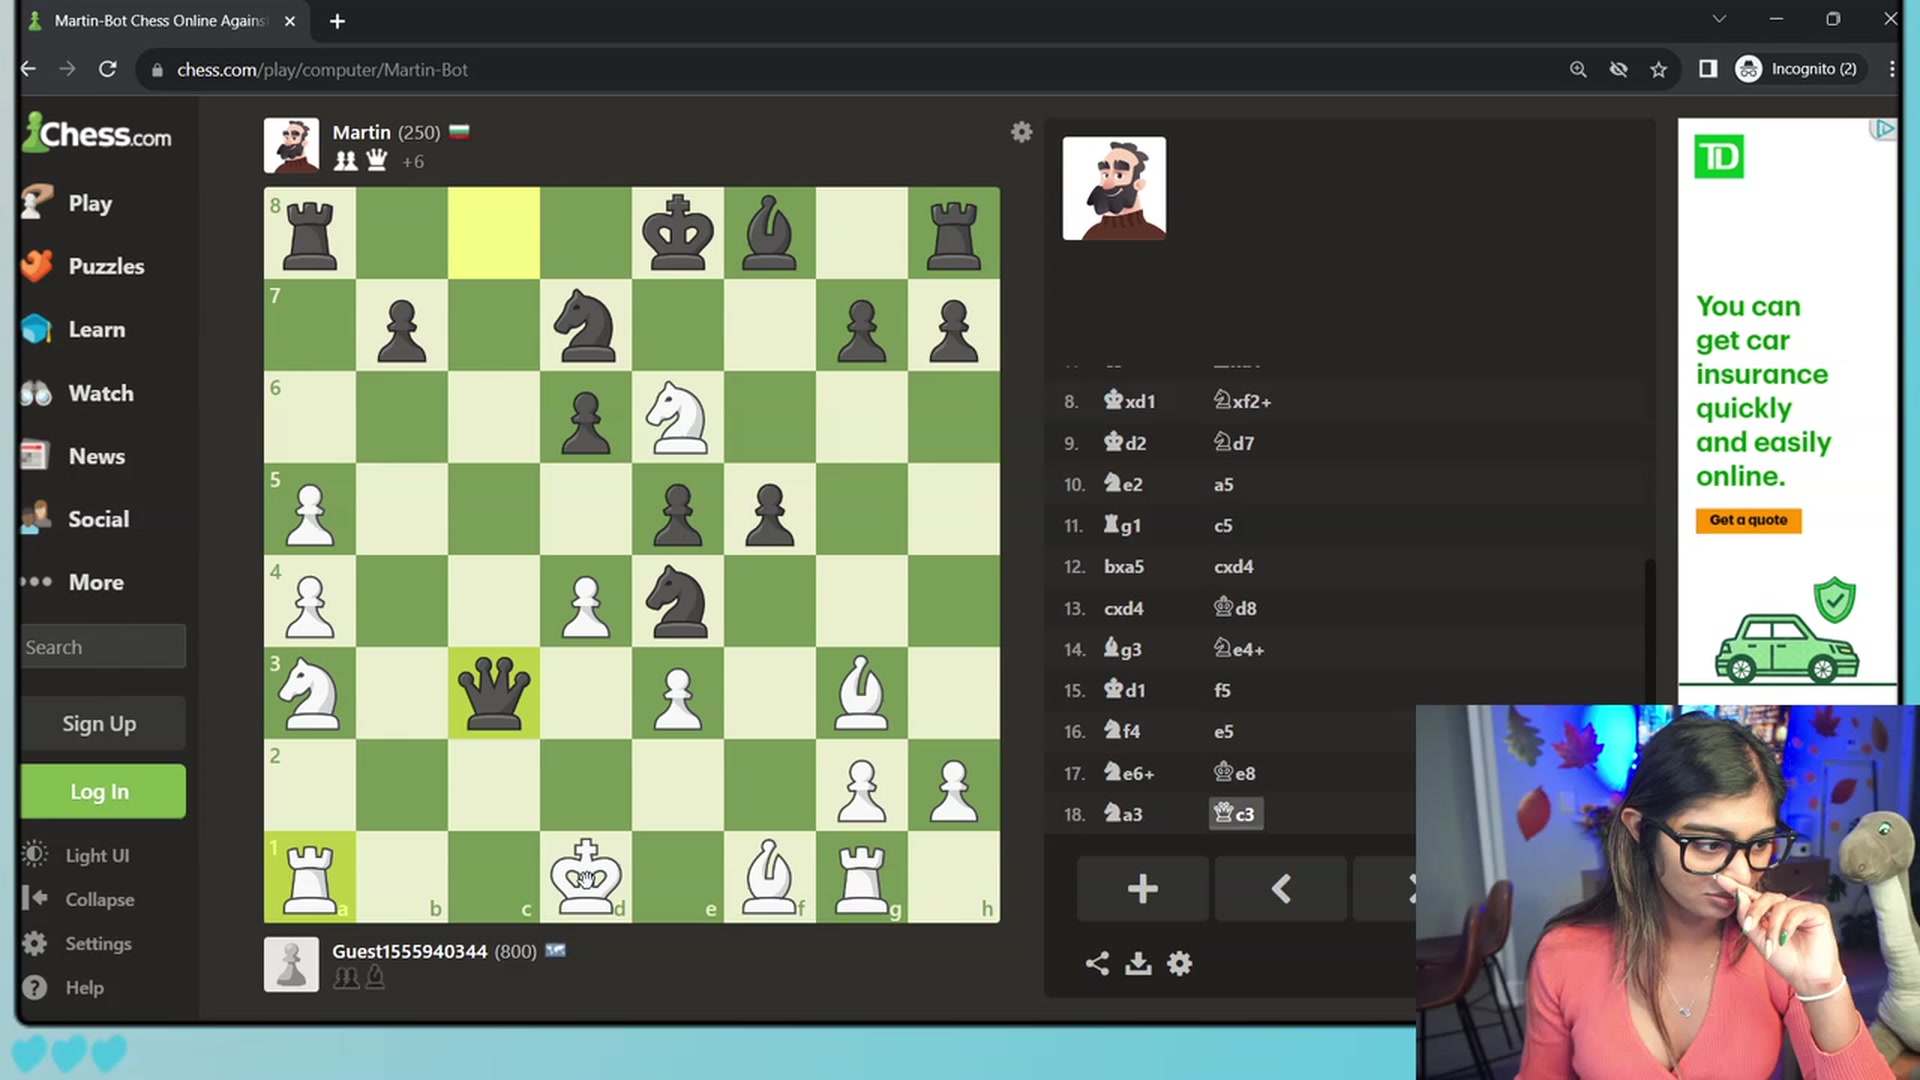Select move 8 Nxf2+ in move list
The image size is (1920, 1080).
[1242, 401]
